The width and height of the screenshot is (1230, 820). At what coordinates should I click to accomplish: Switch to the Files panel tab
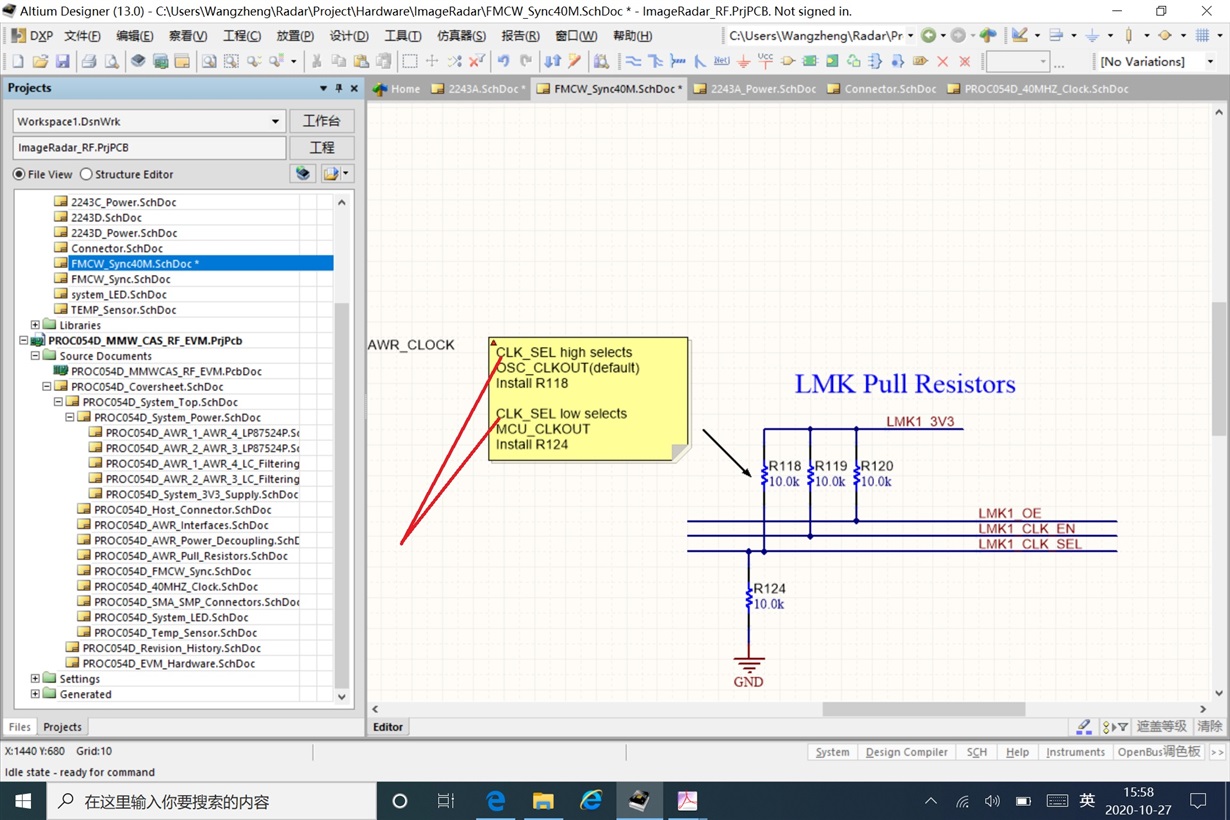(x=20, y=727)
